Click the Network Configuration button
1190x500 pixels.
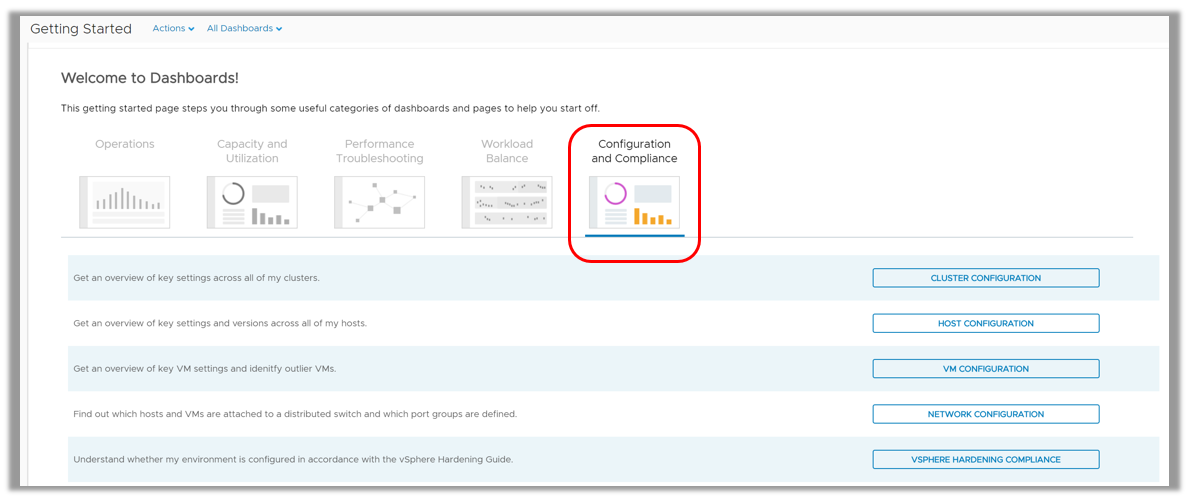985,414
